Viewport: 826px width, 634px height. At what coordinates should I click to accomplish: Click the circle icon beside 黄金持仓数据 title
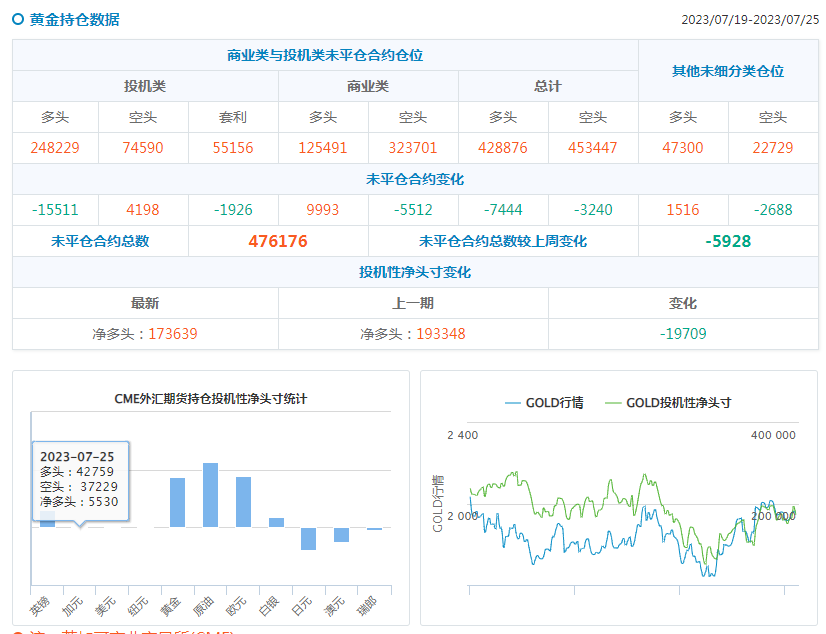coord(18,19)
